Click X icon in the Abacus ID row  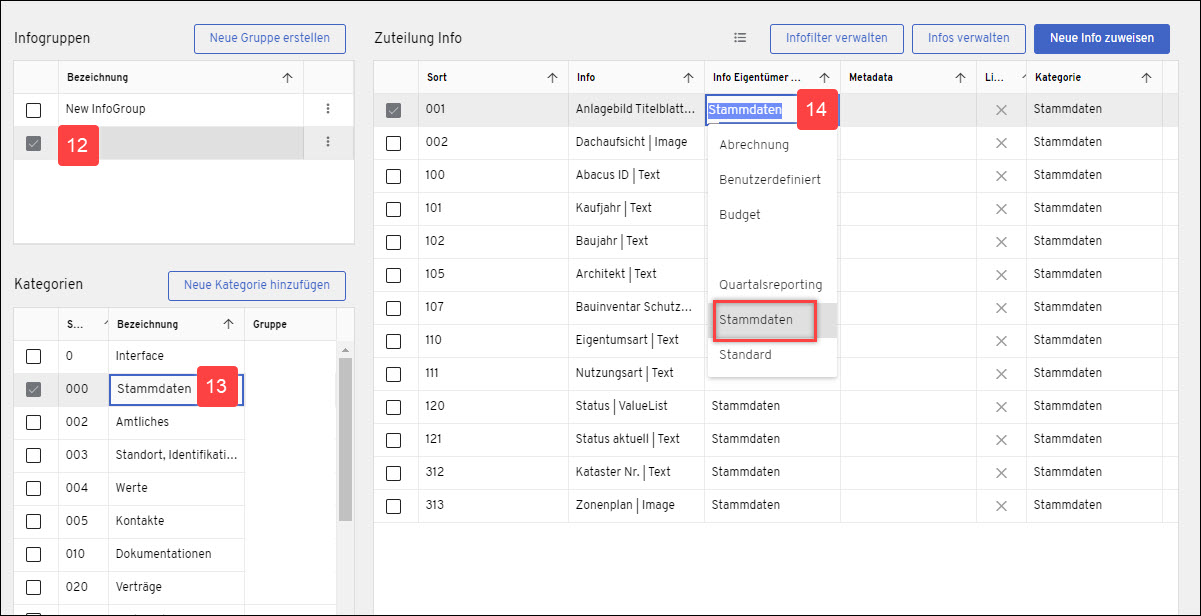(x=1001, y=175)
